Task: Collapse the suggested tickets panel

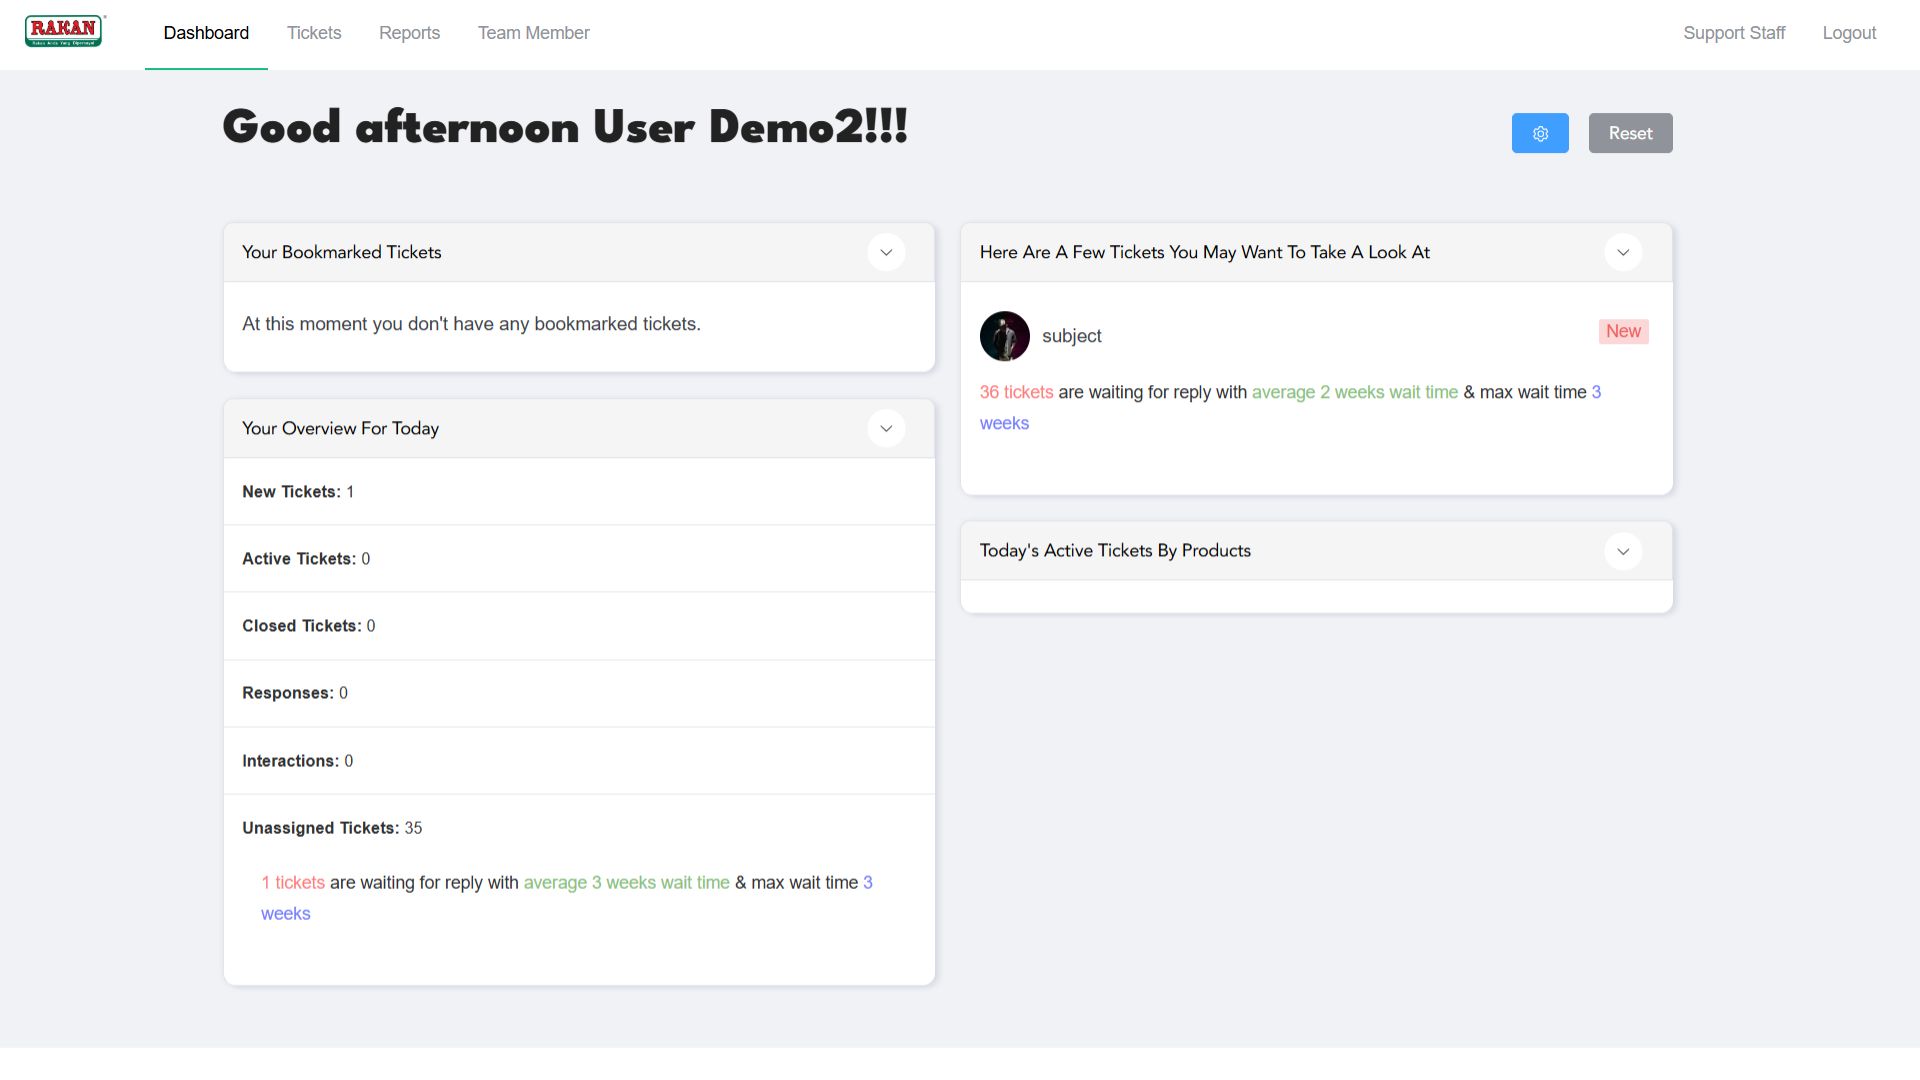Action: pos(1622,252)
